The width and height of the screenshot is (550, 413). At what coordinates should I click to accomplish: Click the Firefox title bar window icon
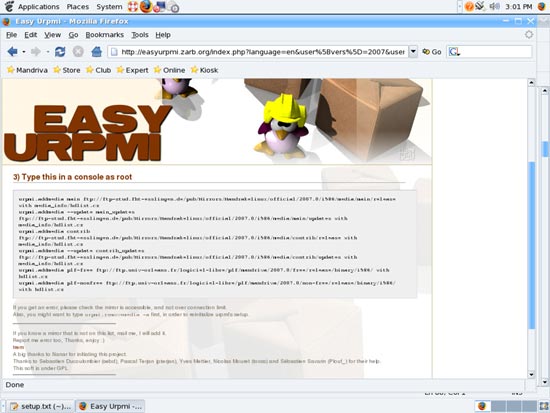click(x=6, y=21)
